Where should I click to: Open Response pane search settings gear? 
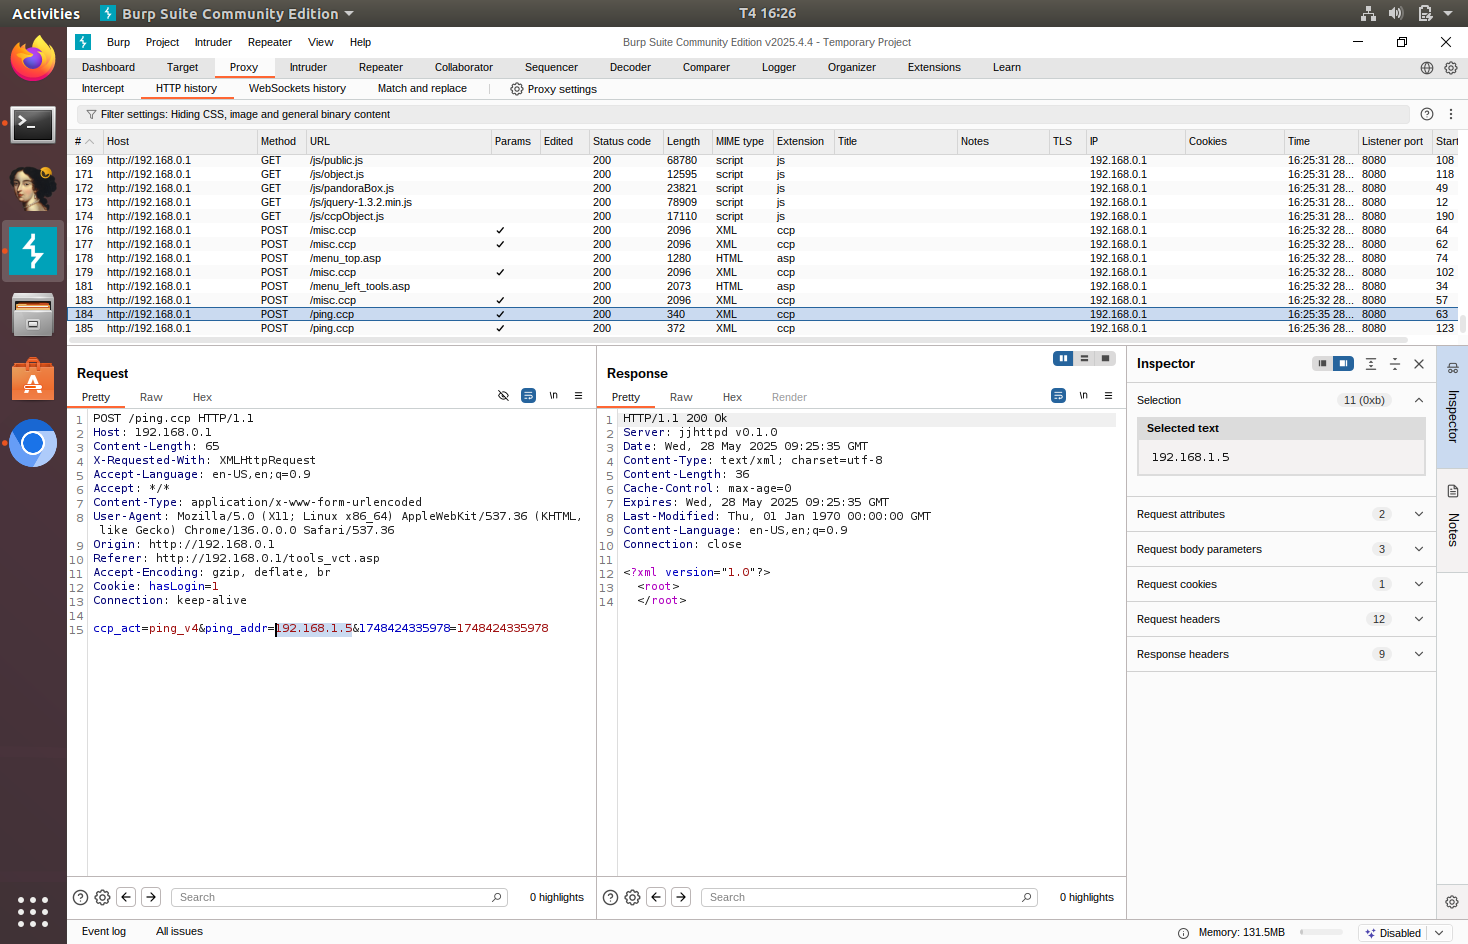point(632,897)
